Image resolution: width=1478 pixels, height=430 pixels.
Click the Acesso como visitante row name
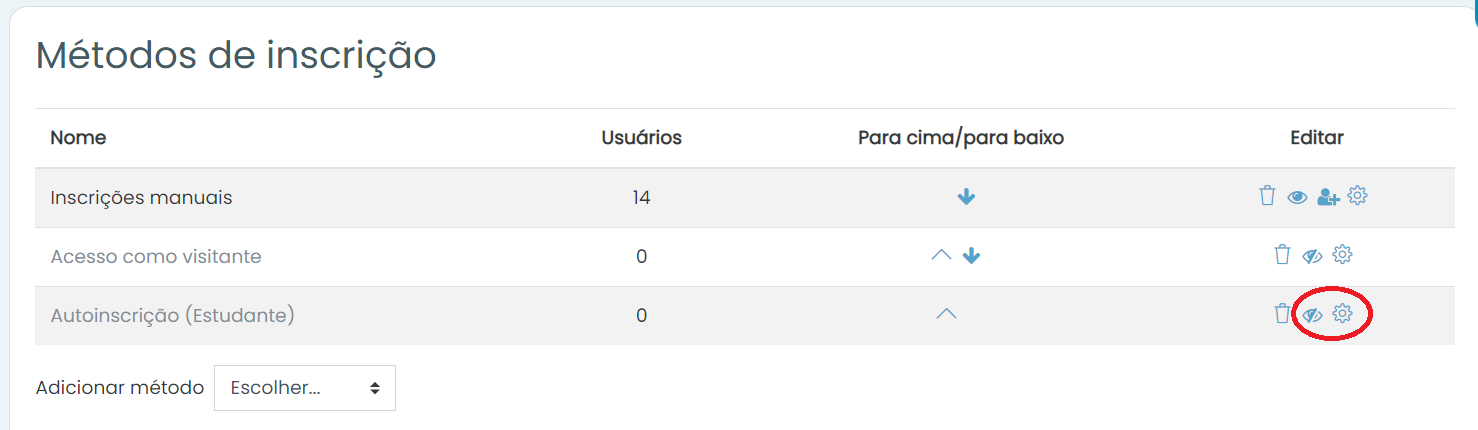pos(156,257)
